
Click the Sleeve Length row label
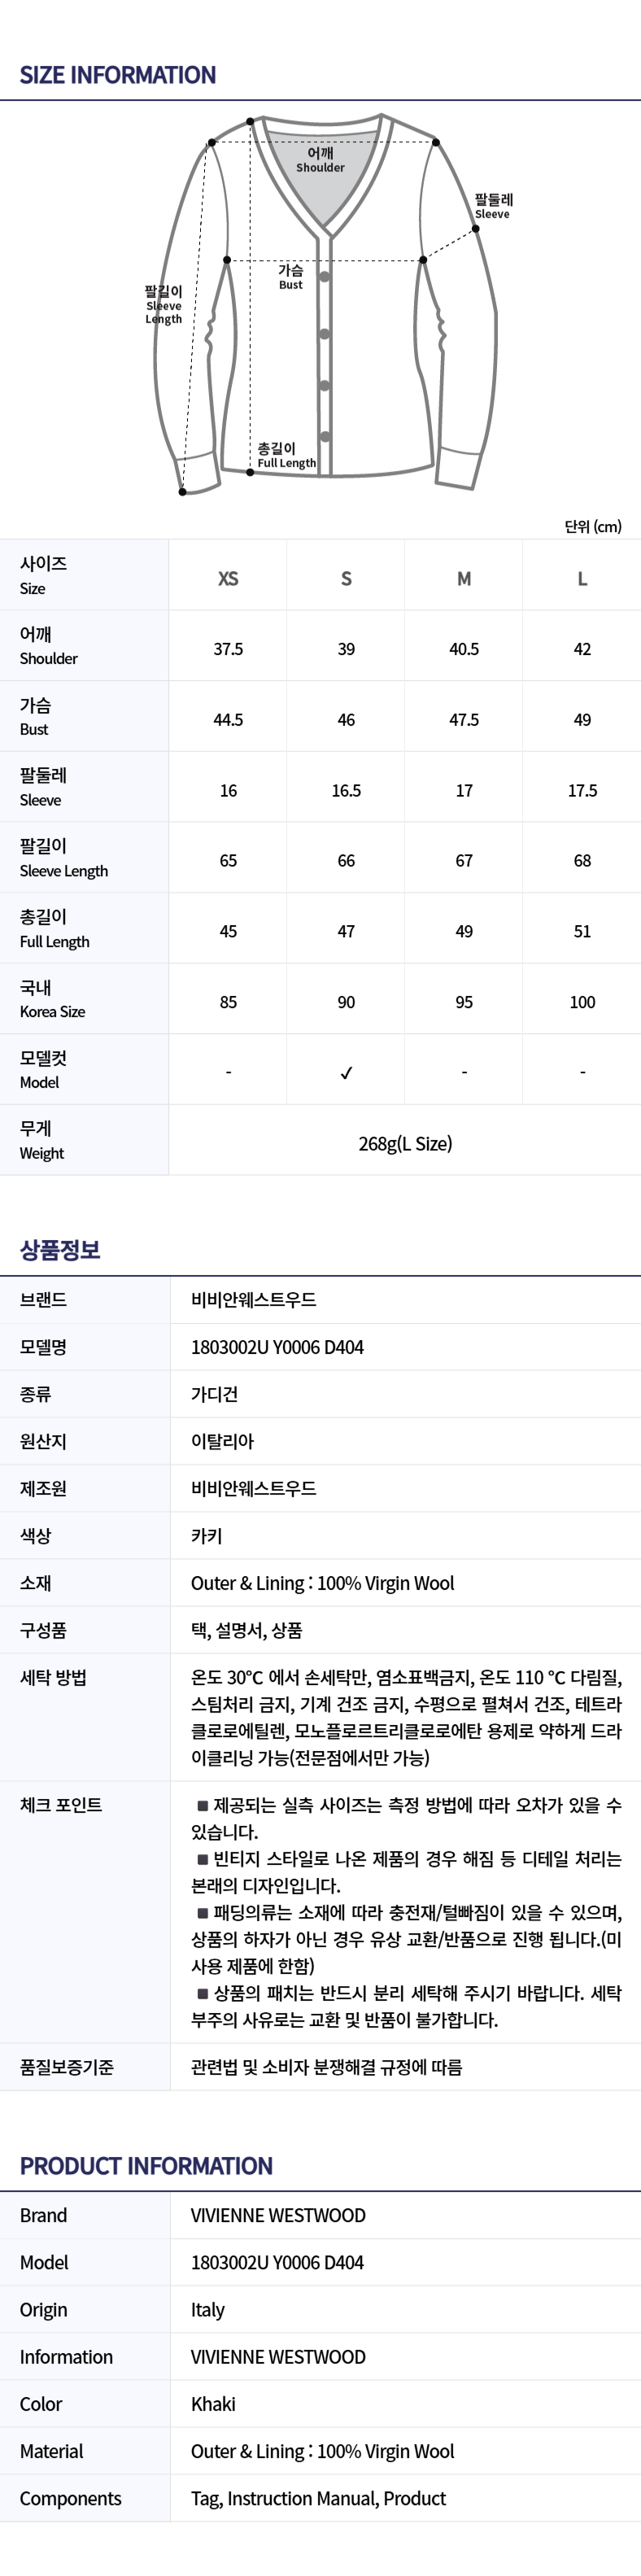pos(64,858)
